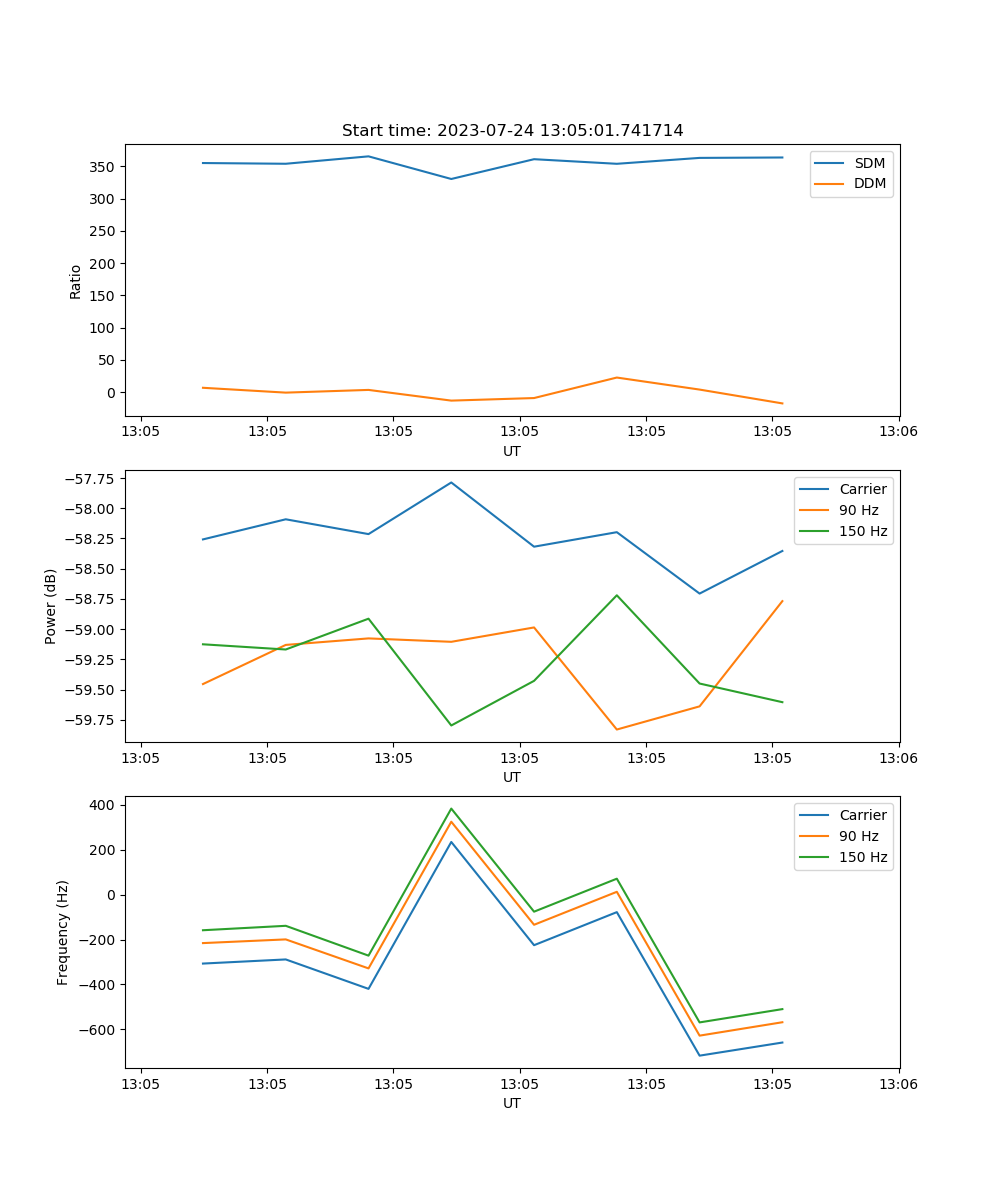This screenshot has height=1200, width=1000.
Task: Click the blue SDM legend line sample
Action: tap(830, 163)
